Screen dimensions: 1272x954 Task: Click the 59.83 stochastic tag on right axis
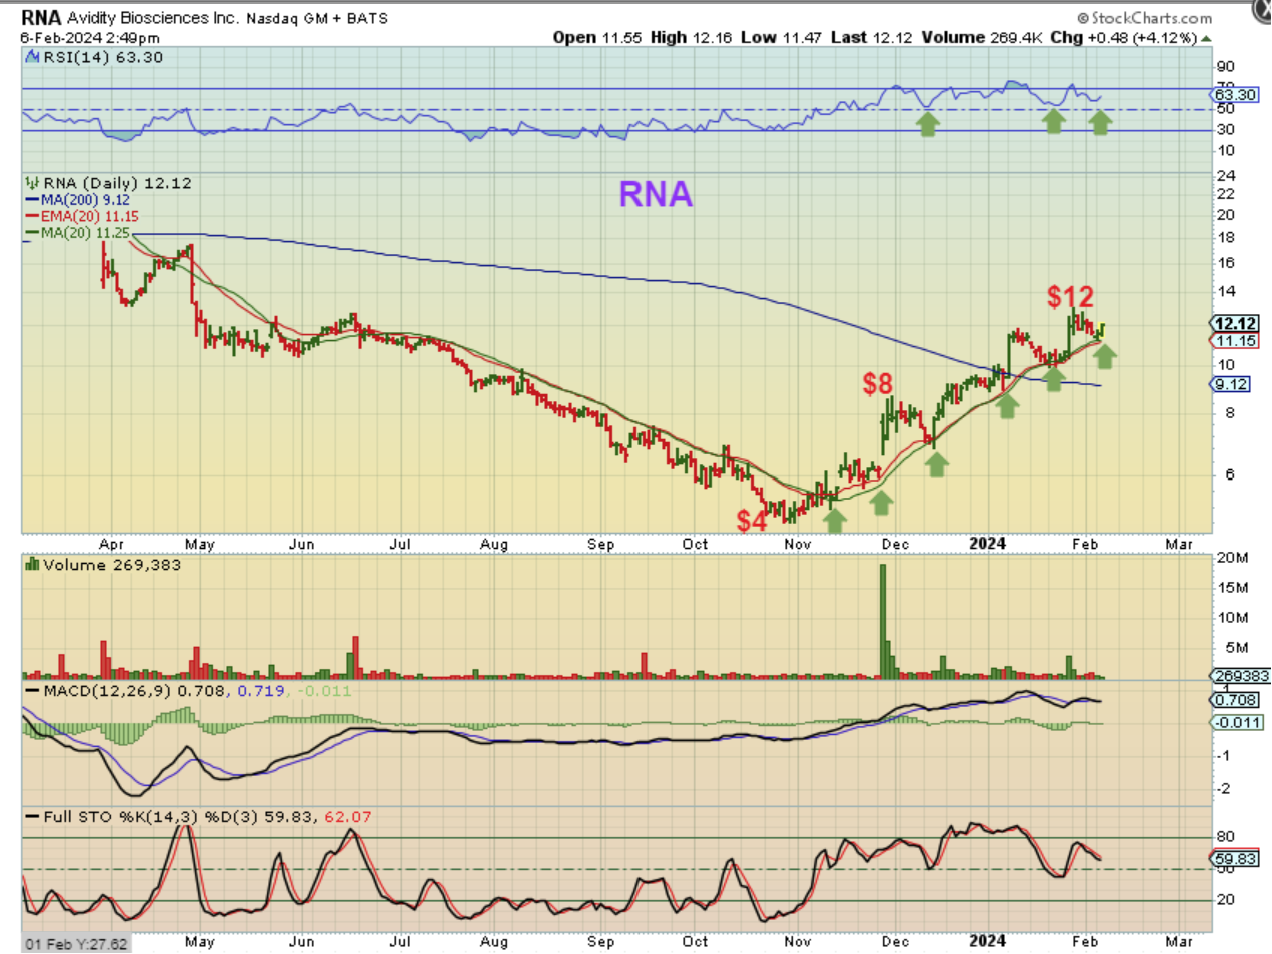(x=1235, y=859)
